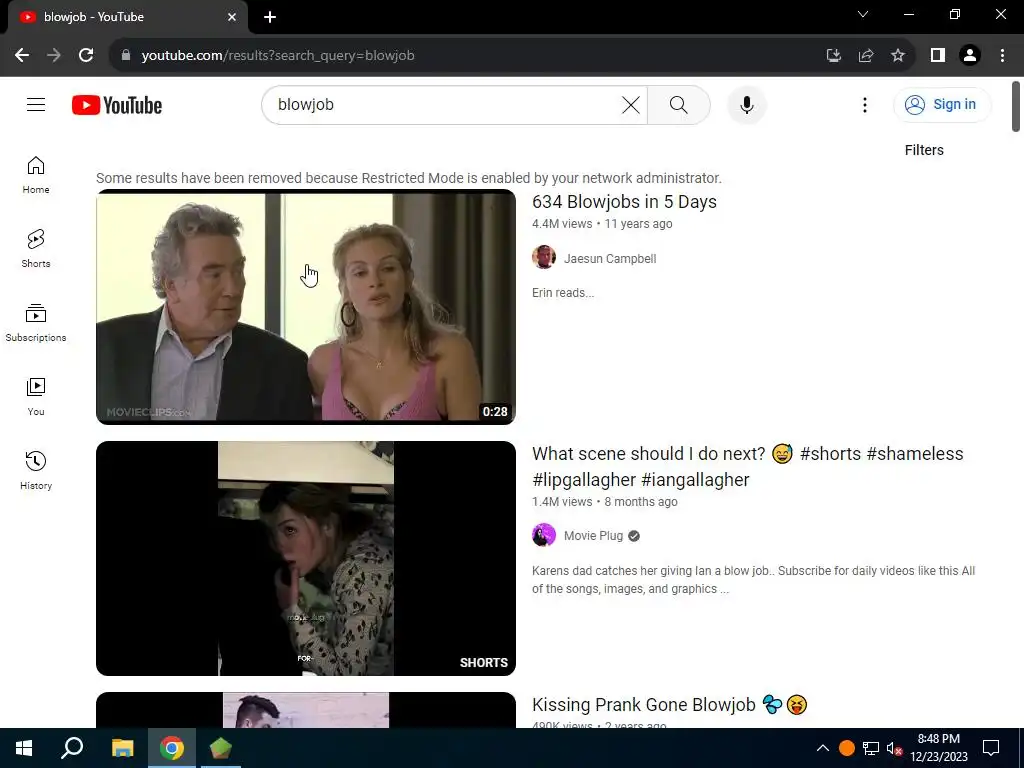Open the 'What scene should I do next?' title
The image size is (1024, 768).
pyautogui.click(x=747, y=466)
